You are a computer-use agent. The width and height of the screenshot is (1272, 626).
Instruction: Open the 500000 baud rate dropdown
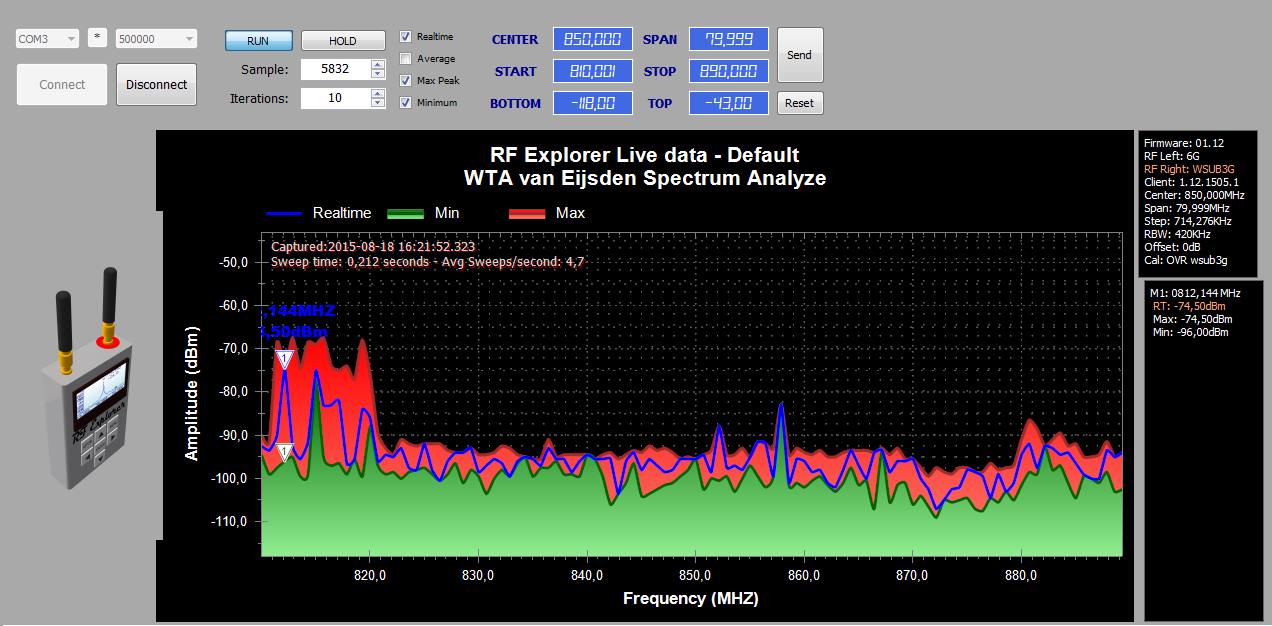click(x=156, y=38)
